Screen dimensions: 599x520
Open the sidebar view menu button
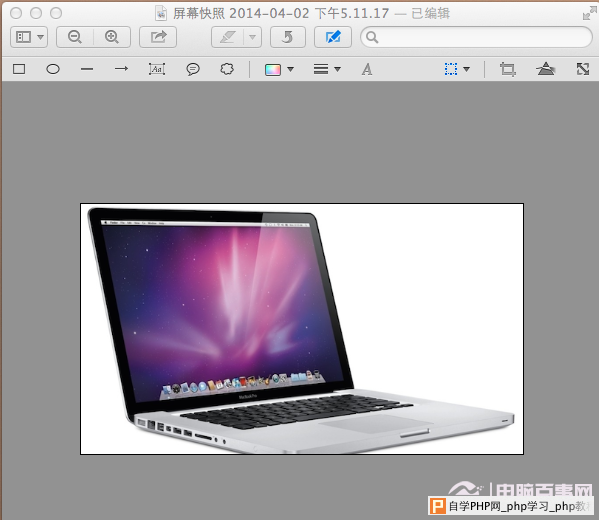29,37
